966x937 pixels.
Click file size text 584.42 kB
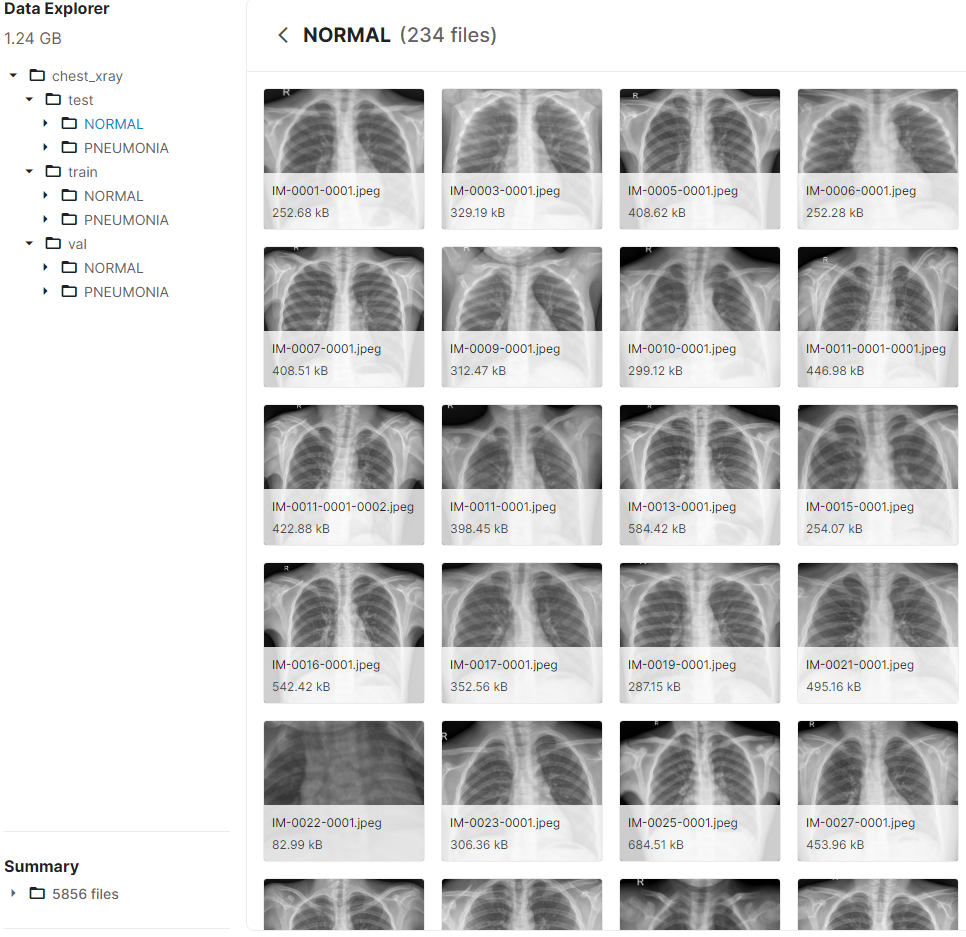coord(657,529)
